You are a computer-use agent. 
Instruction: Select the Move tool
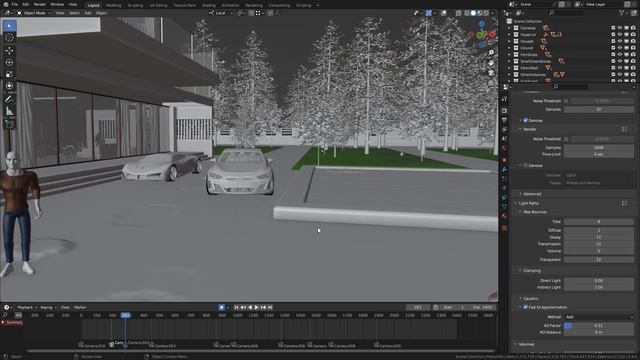tap(9, 50)
